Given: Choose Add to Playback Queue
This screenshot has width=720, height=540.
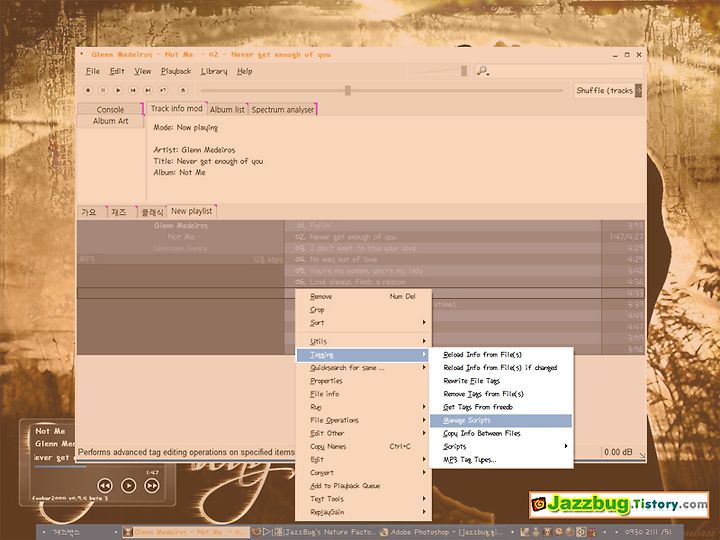Looking at the screenshot, I should tap(363, 486).
